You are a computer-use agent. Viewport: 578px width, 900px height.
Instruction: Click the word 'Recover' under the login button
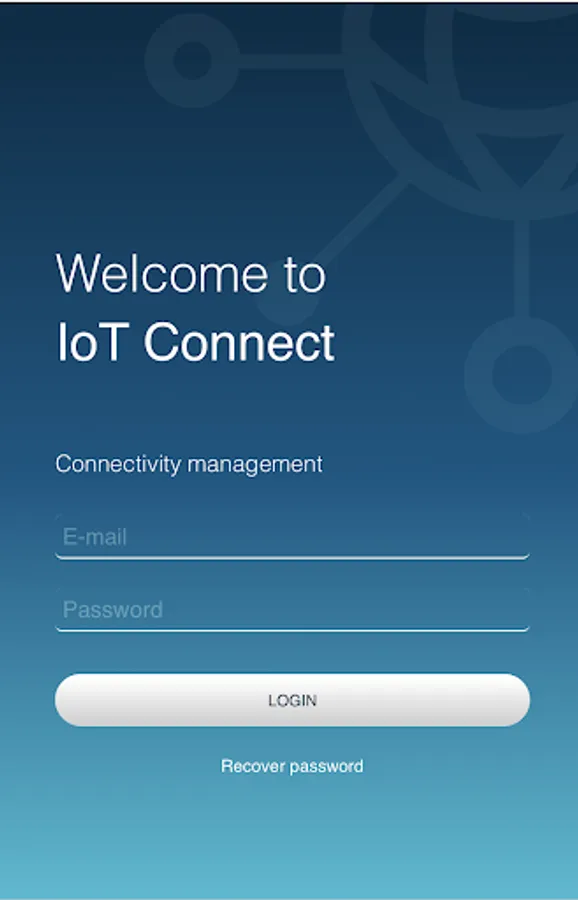pyautogui.click(x=253, y=766)
